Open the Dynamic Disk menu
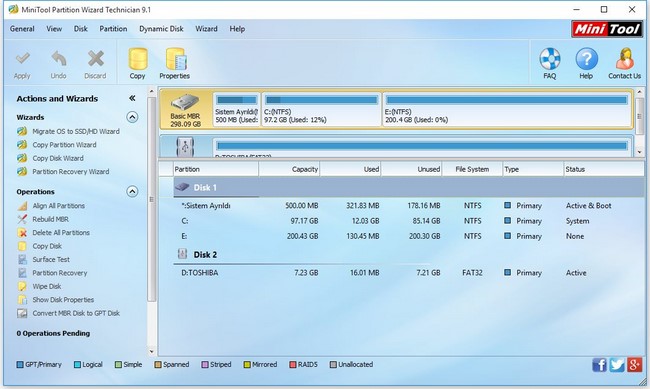Screen dimensions: 650x389 (x=161, y=29)
